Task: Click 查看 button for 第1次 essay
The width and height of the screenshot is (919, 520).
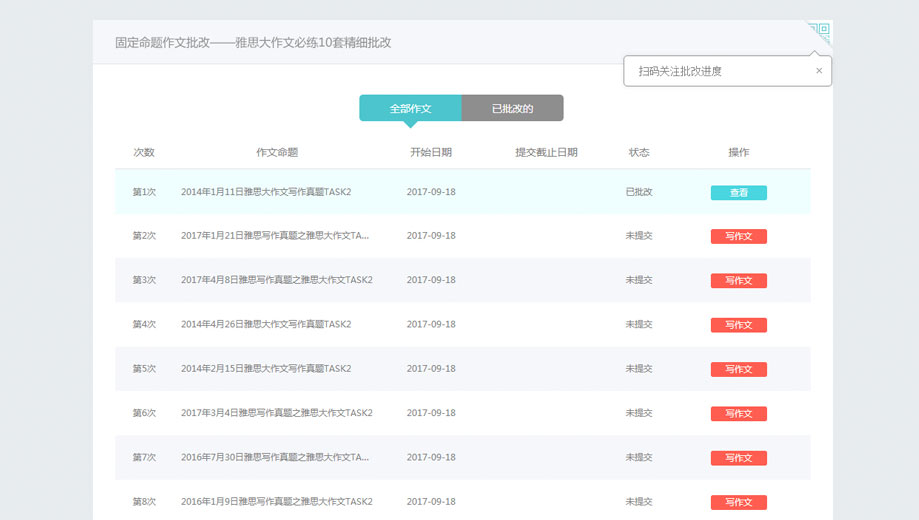Action: point(738,193)
